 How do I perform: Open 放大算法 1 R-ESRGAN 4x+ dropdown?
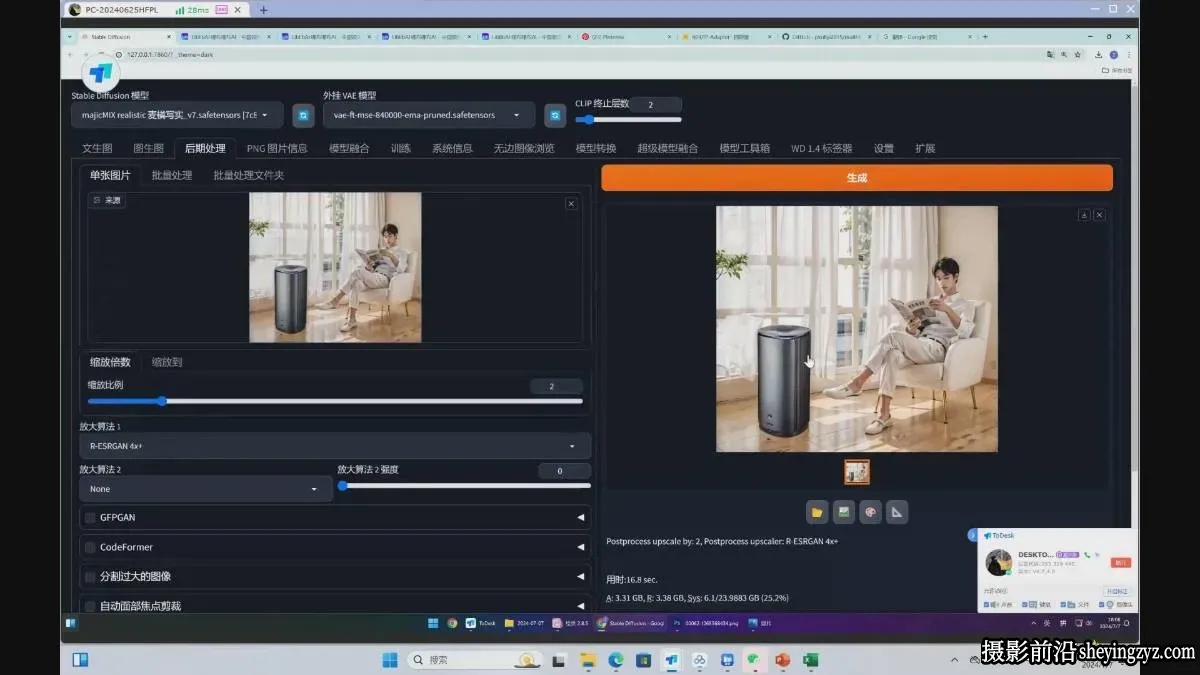(x=335, y=446)
